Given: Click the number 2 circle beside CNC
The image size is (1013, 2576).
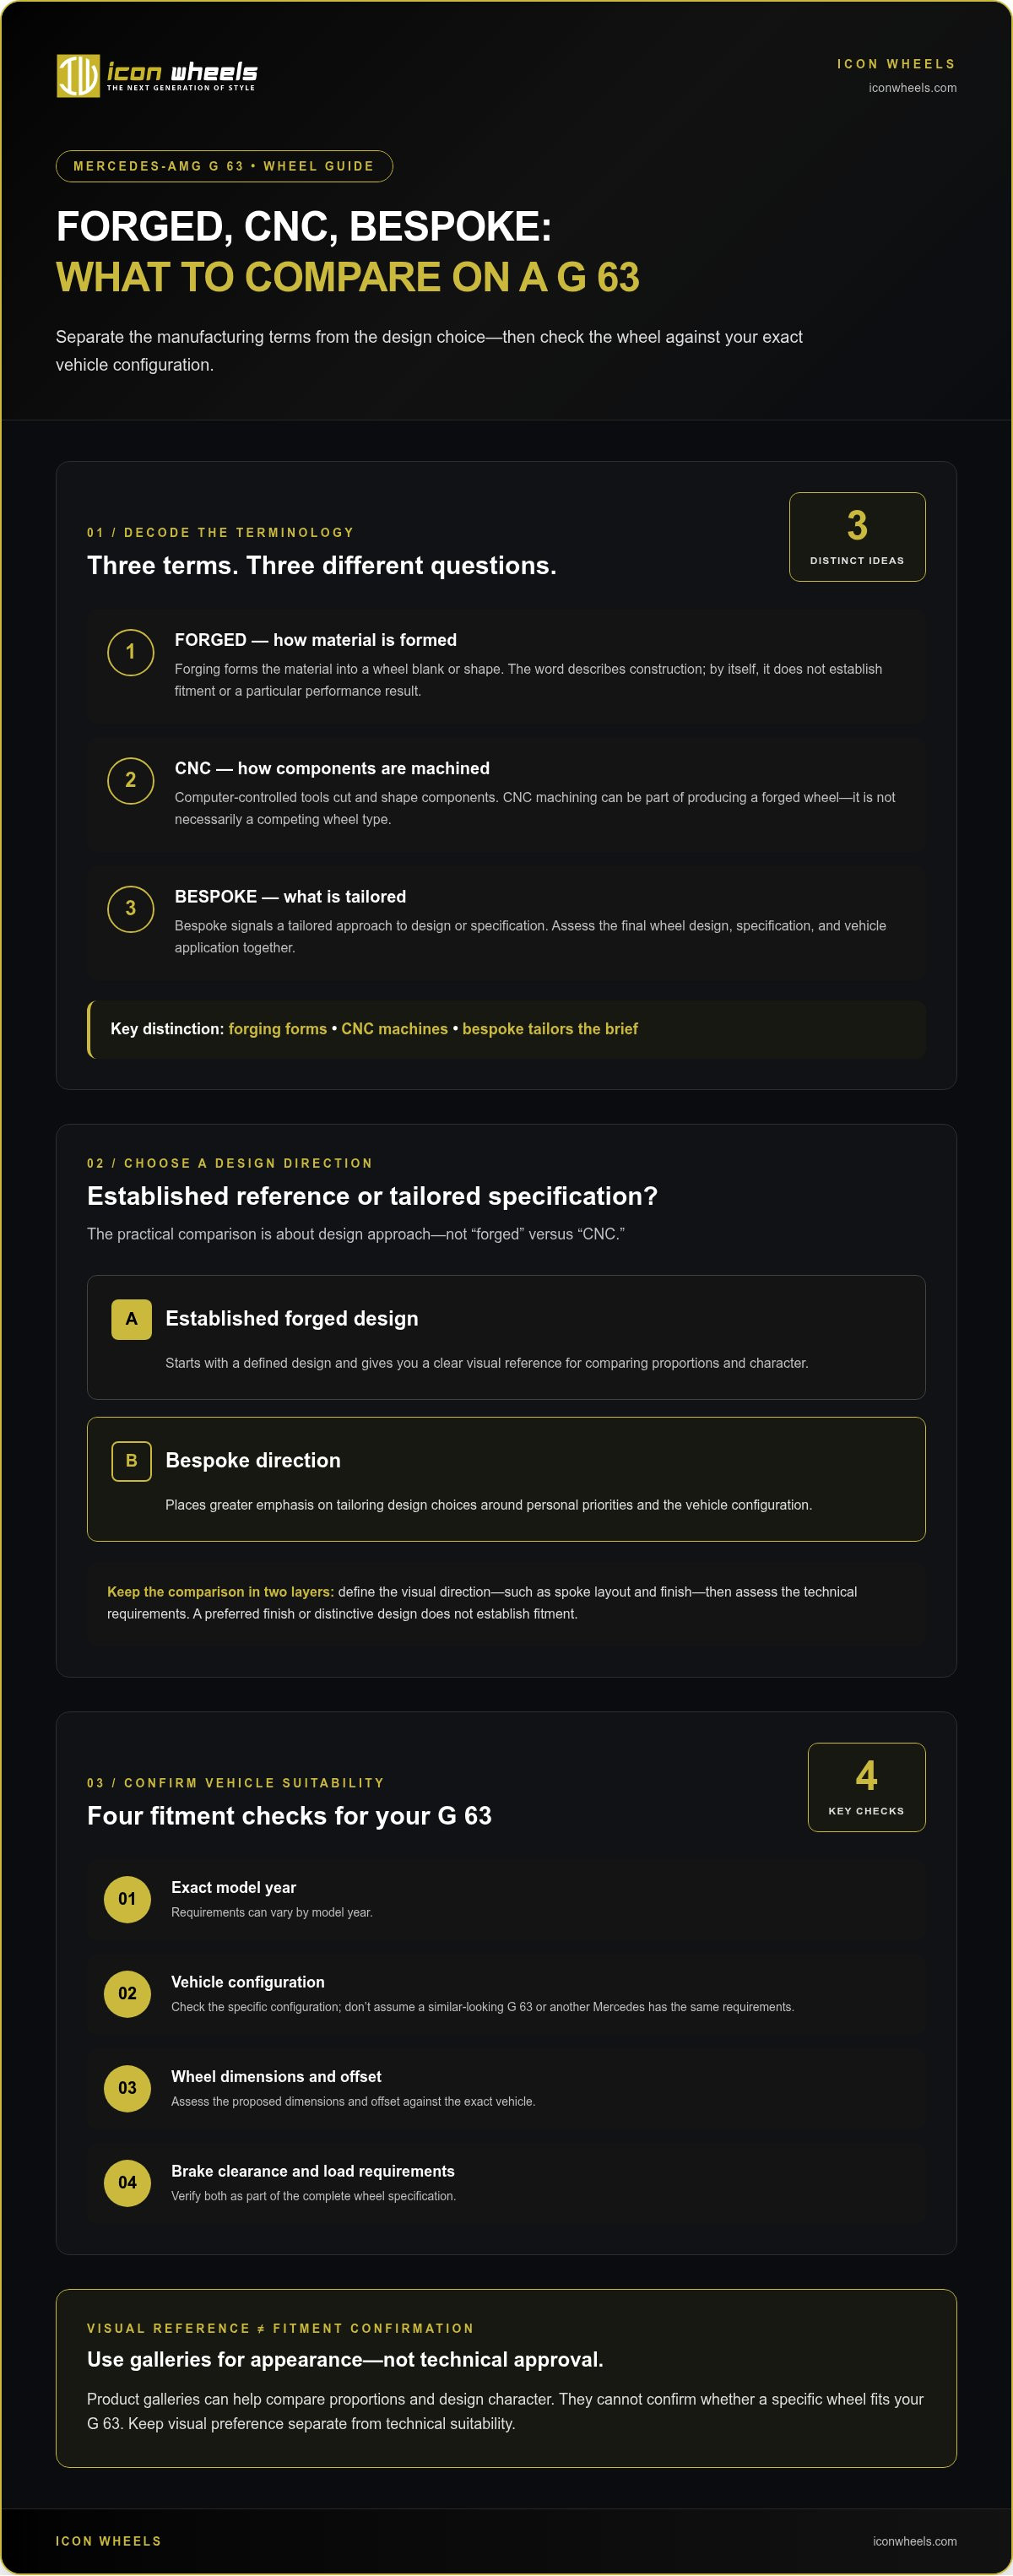Looking at the screenshot, I should coord(130,780).
